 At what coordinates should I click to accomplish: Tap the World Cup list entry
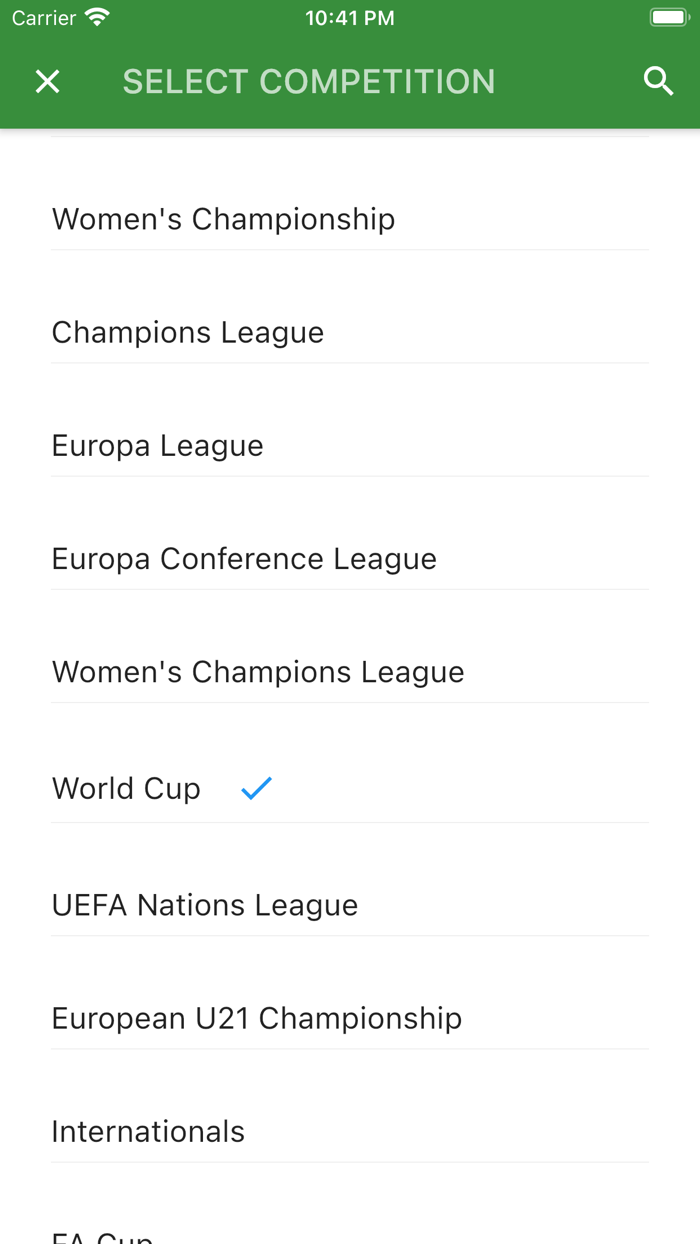click(126, 788)
